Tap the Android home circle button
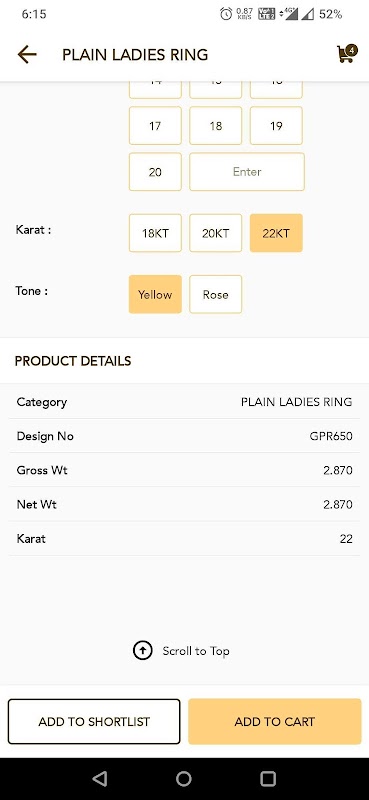This screenshot has height=800, width=369. click(184, 779)
